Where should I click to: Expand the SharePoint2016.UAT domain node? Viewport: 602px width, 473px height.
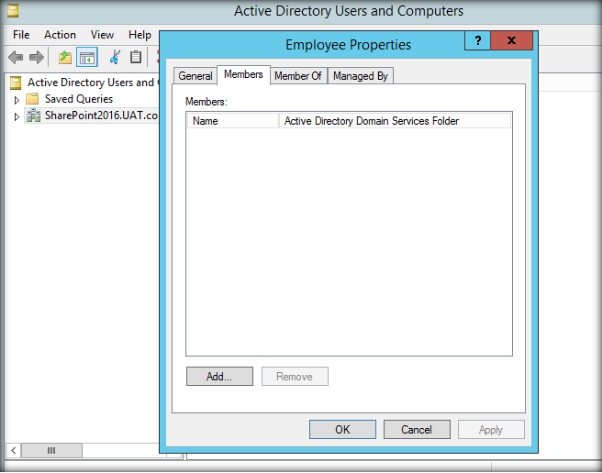[x=17, y=117]
